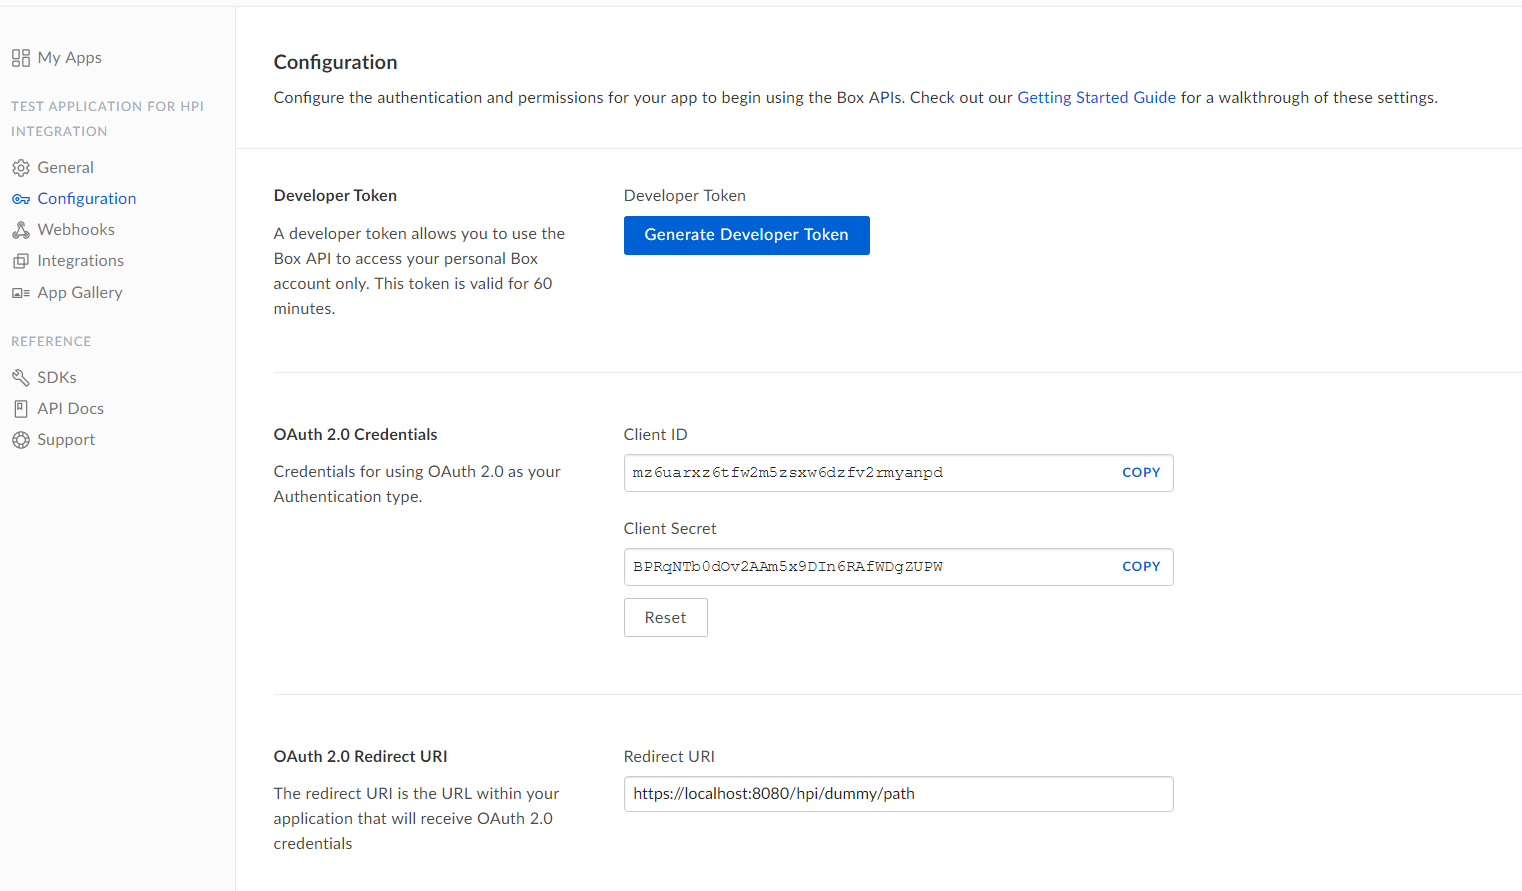Click the Configuration key icon
1522x891 pixels.
(x=20, y=199)
